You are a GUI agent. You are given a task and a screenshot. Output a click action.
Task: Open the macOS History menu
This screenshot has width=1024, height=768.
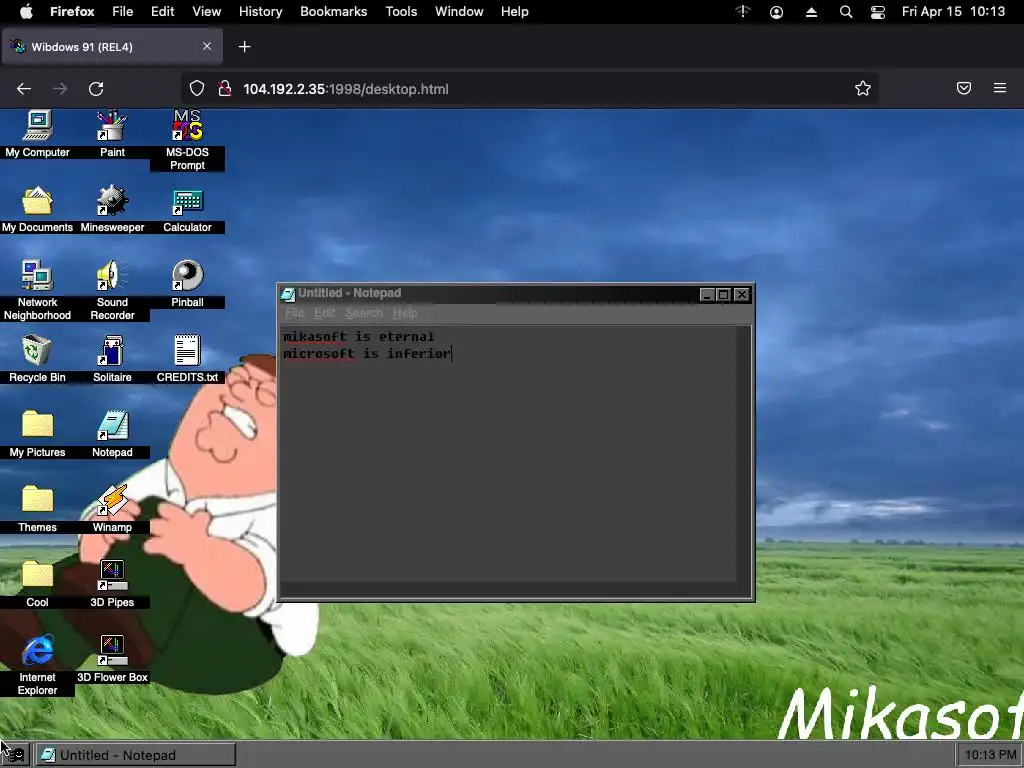click(x=261, y=12)
